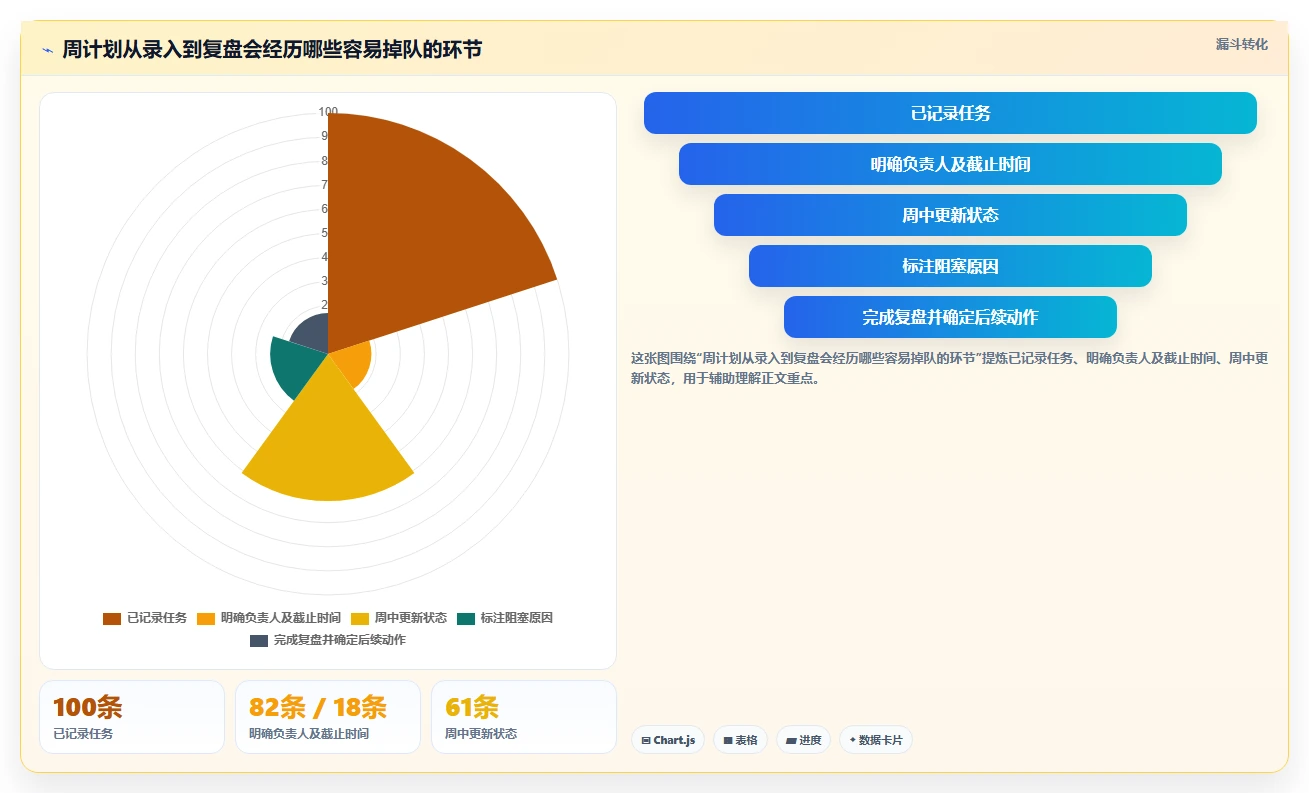Image resolution: width=1309 pixels, height=793 pixels.
Task: Toggle the 已记录任务 legend swatch
Action: 112,618
